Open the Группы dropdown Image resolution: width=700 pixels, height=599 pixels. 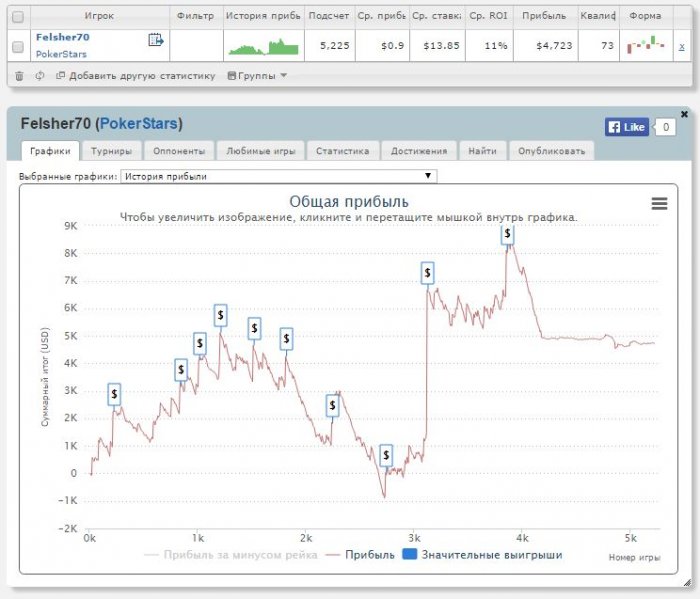pos(257,76)
